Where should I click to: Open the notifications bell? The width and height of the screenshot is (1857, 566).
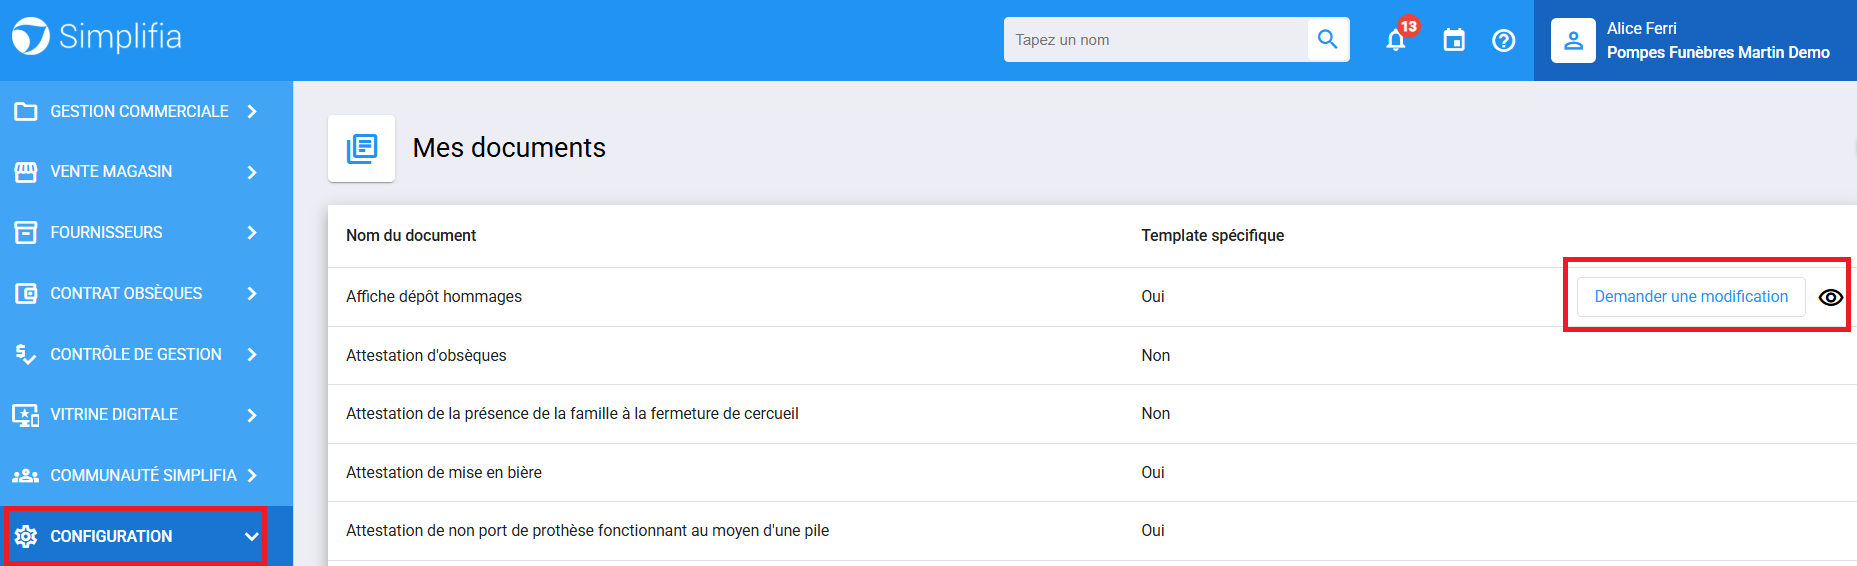(1396, 41)
